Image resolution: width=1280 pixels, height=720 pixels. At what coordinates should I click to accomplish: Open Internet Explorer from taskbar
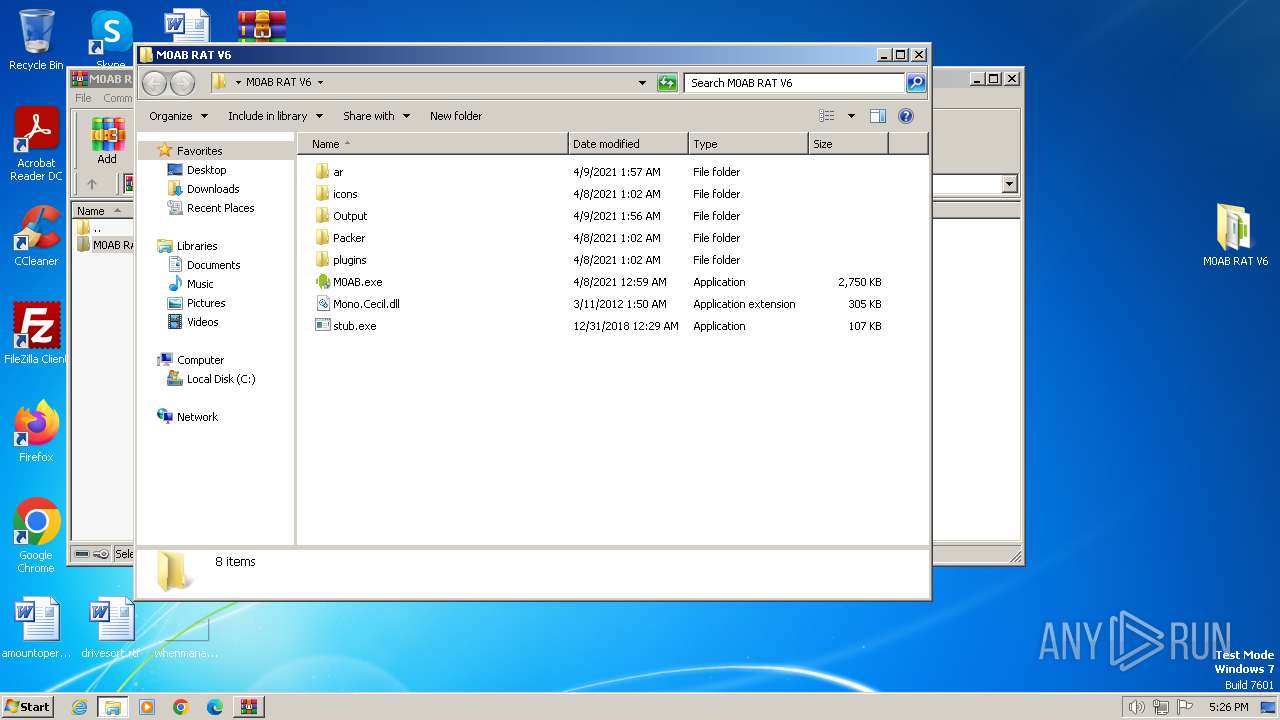click(x=80, y=707)
